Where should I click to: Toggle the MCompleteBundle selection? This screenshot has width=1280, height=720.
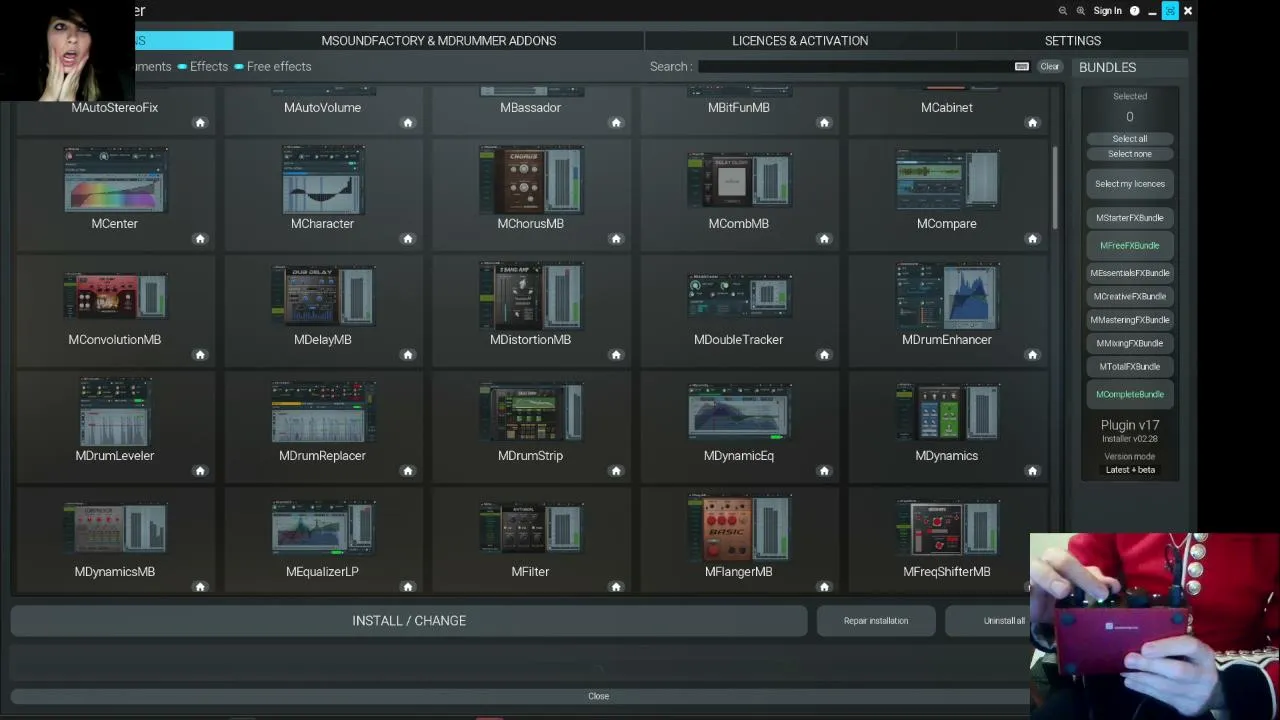coord(1130,395)
